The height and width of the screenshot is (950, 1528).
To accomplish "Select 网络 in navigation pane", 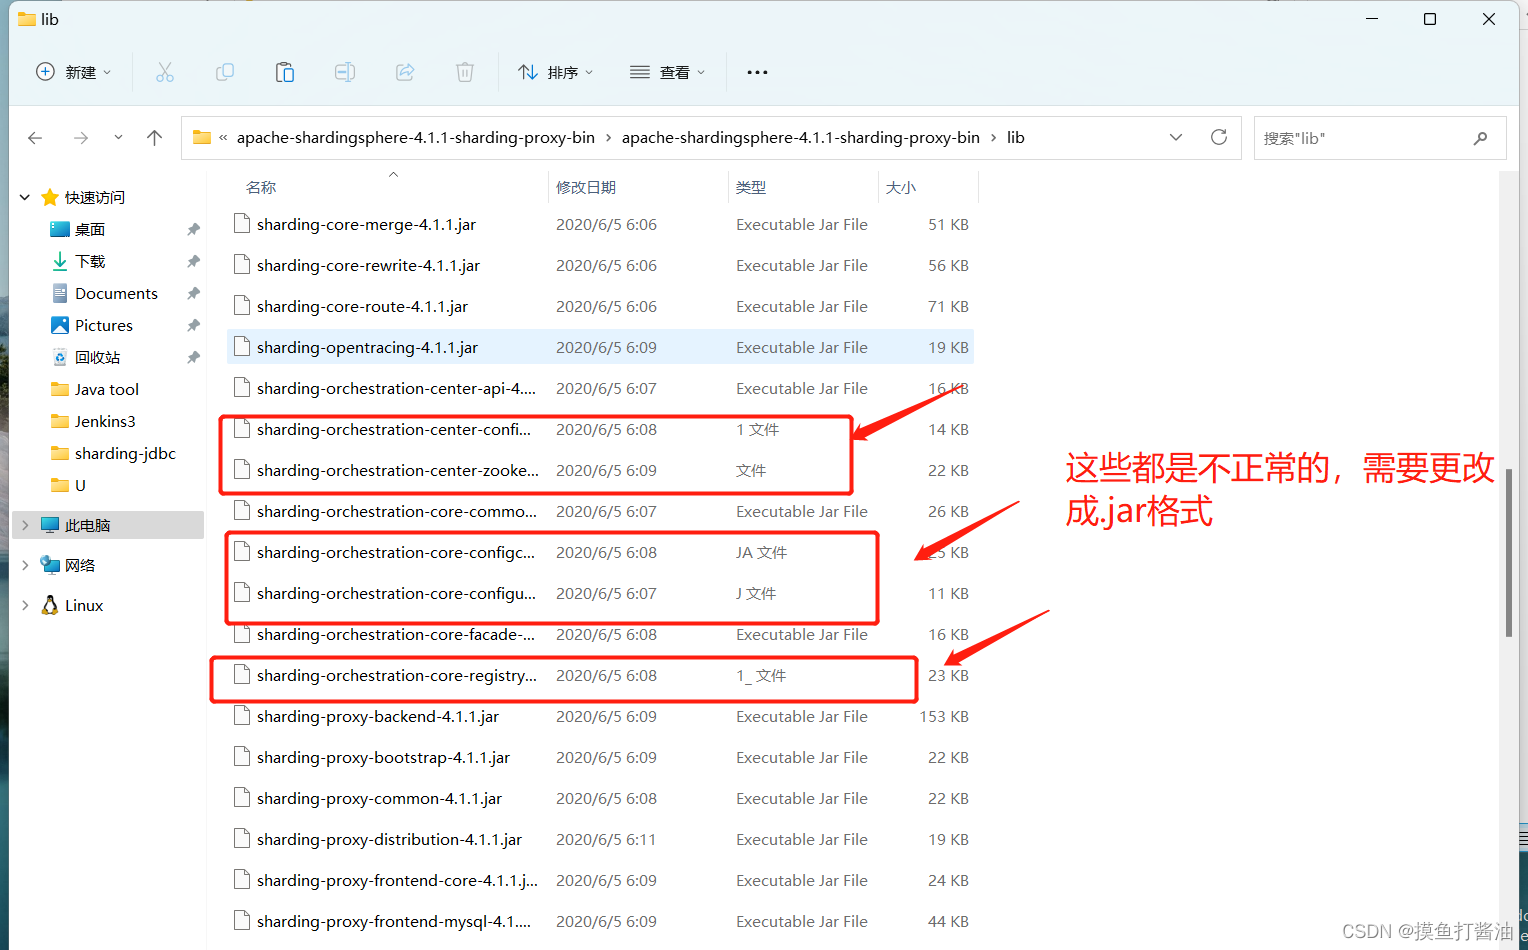I will 80,565.
